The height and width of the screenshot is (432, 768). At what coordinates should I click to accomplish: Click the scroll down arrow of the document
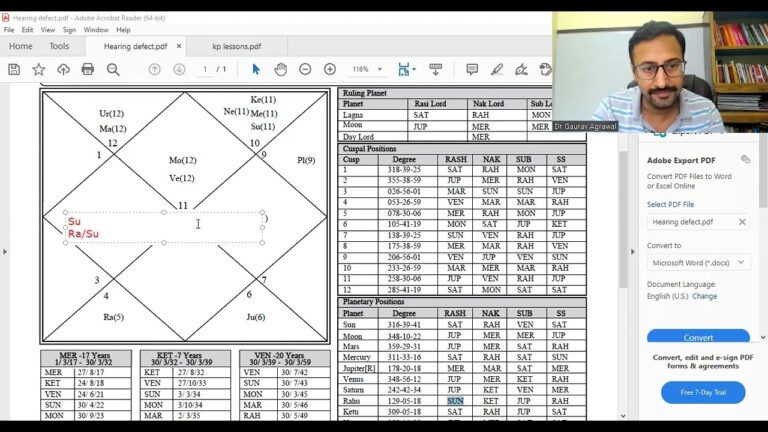(623, 416)
